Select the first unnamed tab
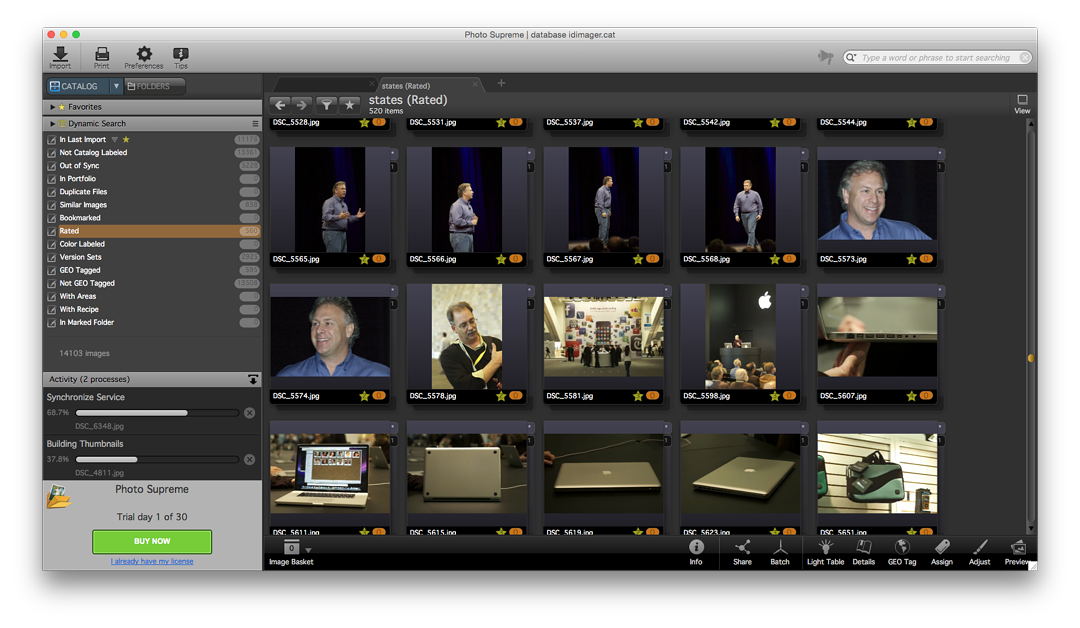Viewport: 1080px width, 628px height. [x=324, y=85]
